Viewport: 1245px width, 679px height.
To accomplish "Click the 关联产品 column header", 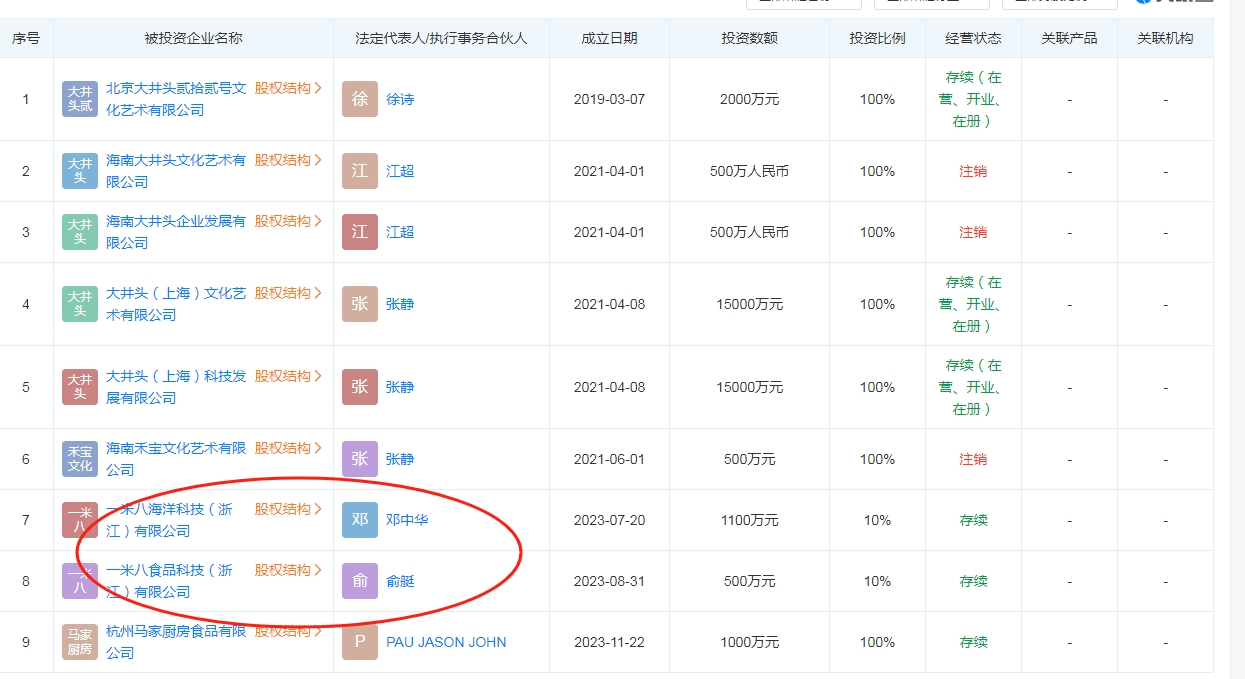I will (1069, 38).
